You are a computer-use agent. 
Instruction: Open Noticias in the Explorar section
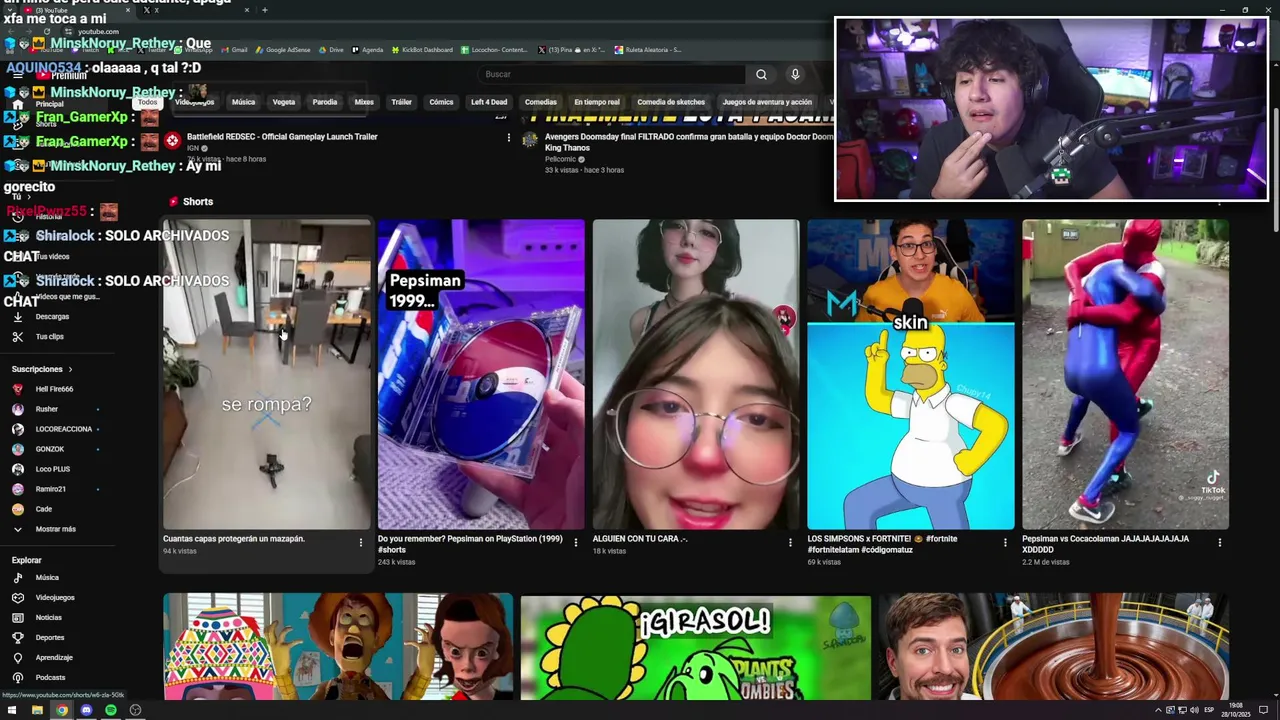[x=37, y=618]
